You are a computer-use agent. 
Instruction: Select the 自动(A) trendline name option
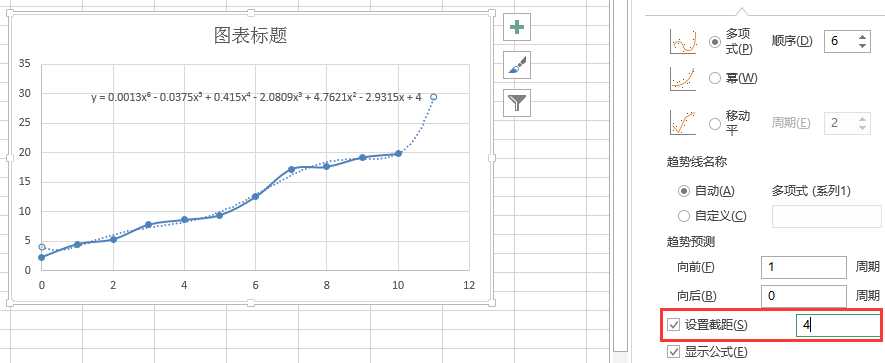(x=684, y=191)
